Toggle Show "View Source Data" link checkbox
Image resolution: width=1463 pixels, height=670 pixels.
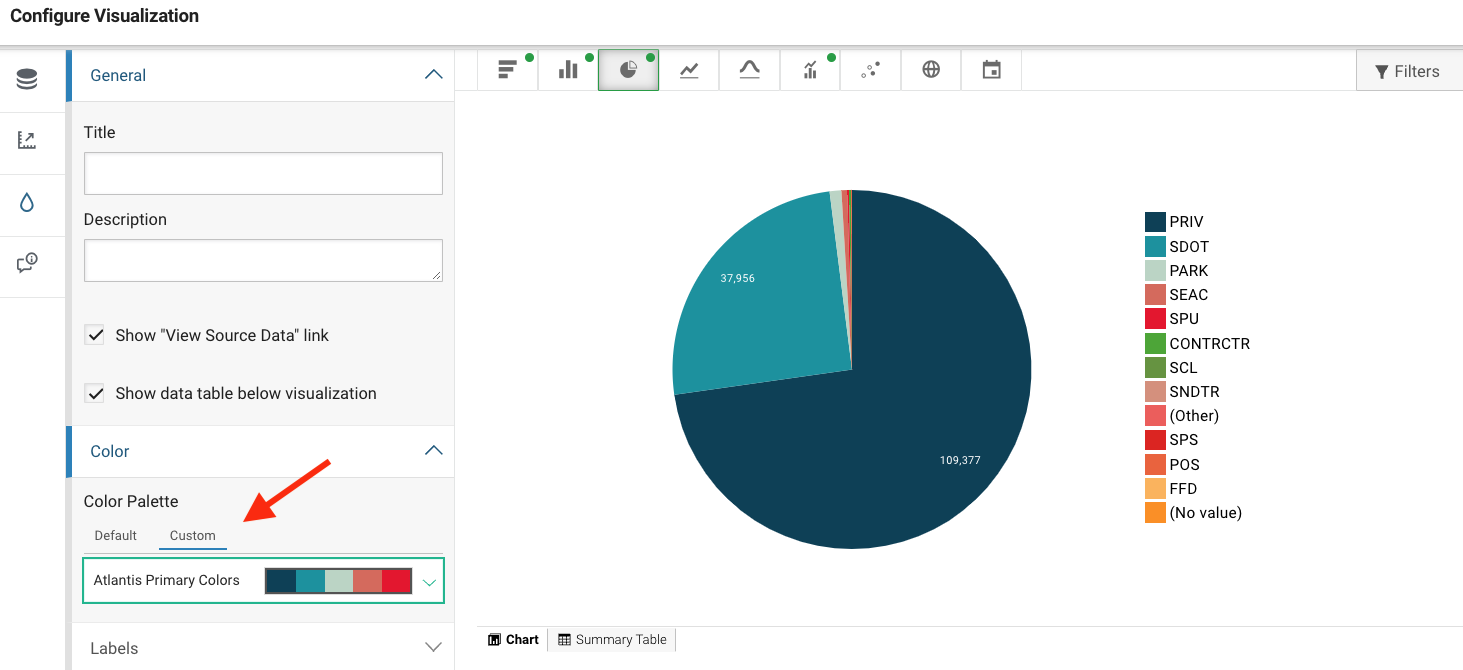95,335
